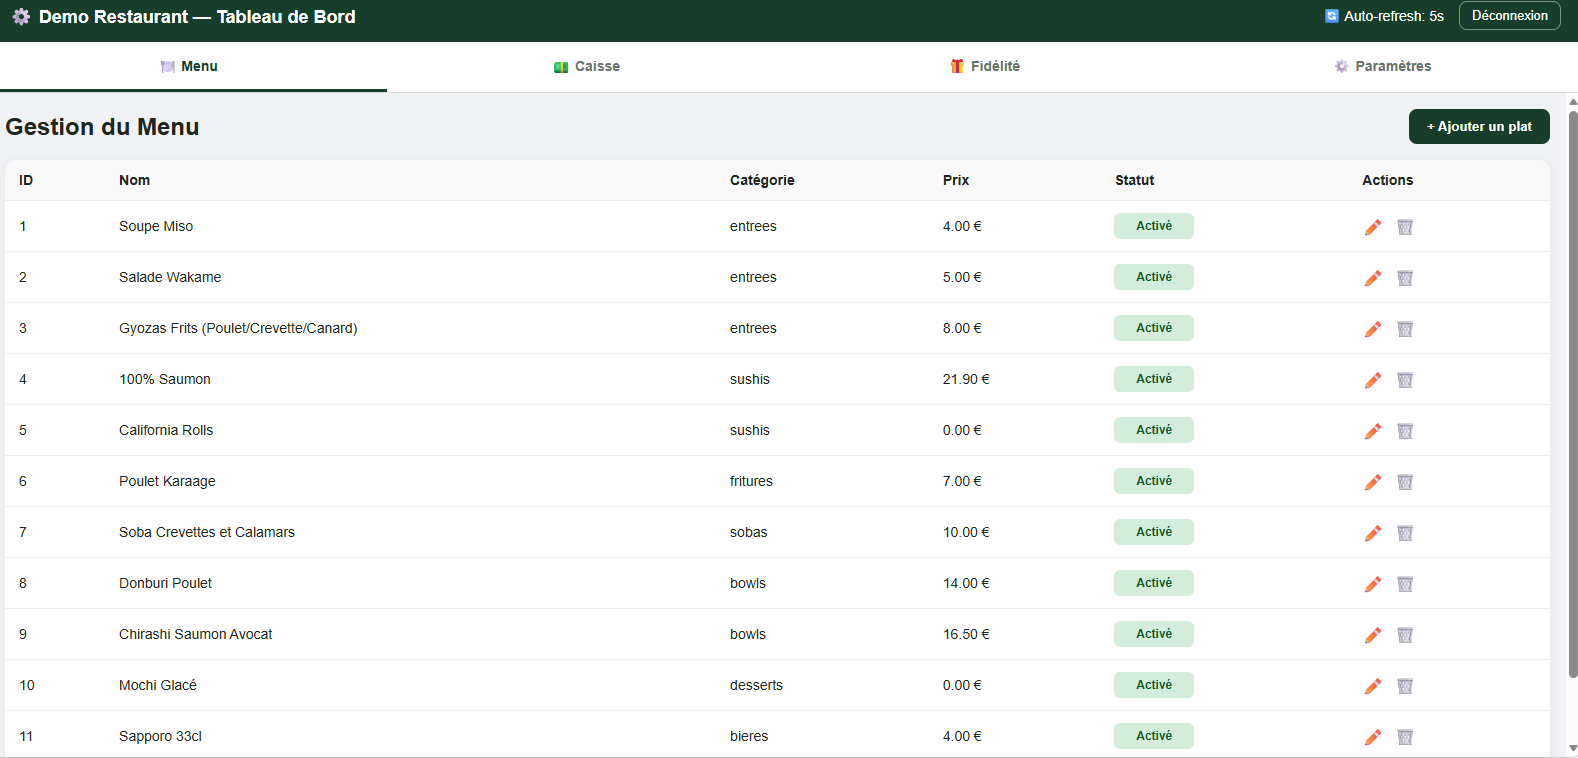Edit the Salade Wakame row
This screenshot has width=1578, height=758.
[1373, 278]
